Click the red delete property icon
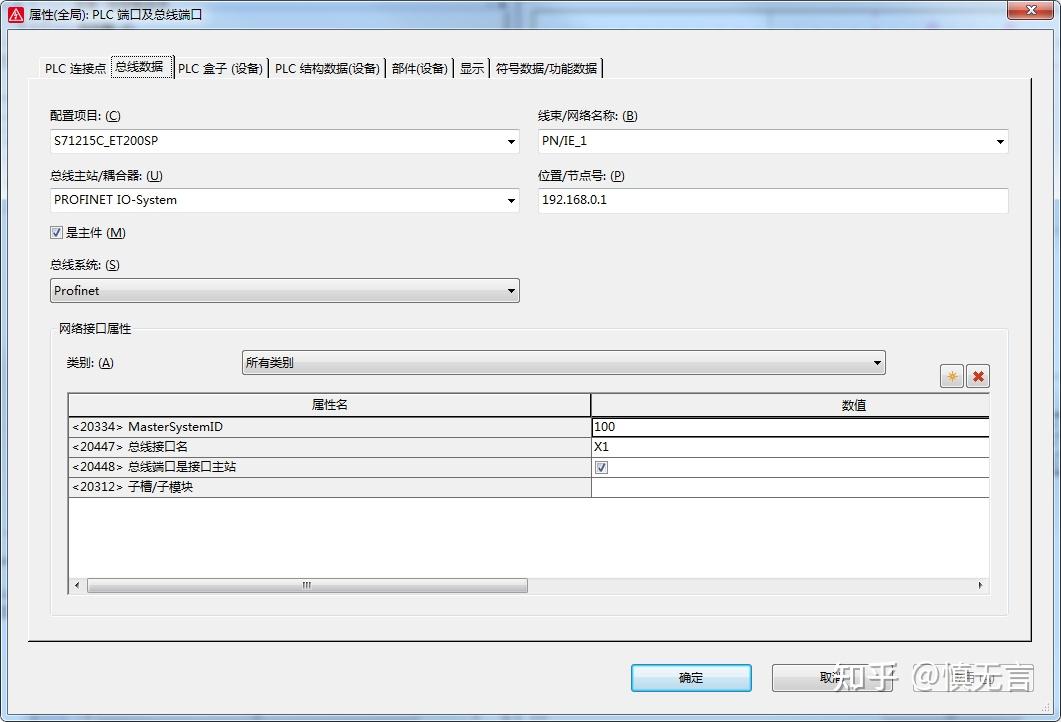The width and height of the screenshot is (1061, 722). click(x=978, y=376)
